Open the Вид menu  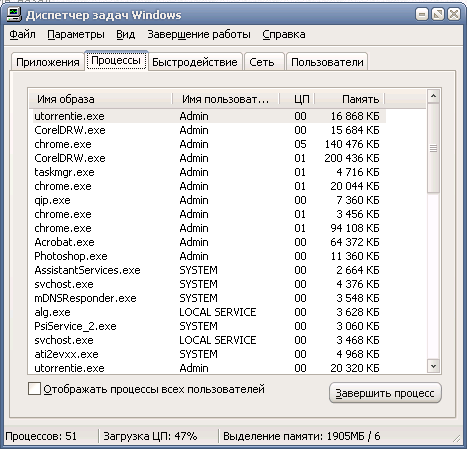click(125, 34)
